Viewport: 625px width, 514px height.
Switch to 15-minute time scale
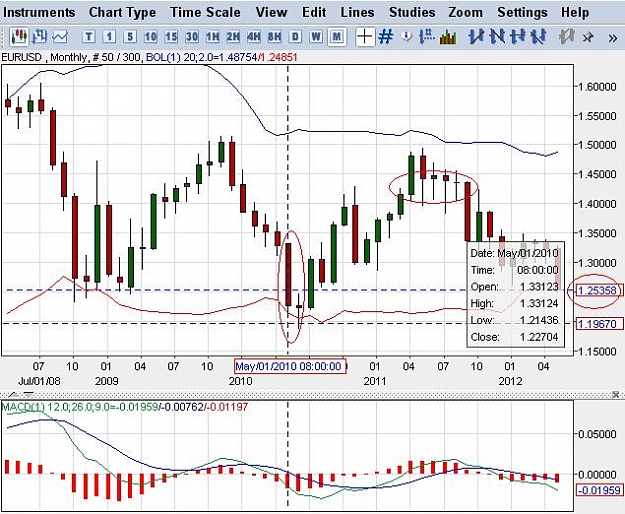171,37
